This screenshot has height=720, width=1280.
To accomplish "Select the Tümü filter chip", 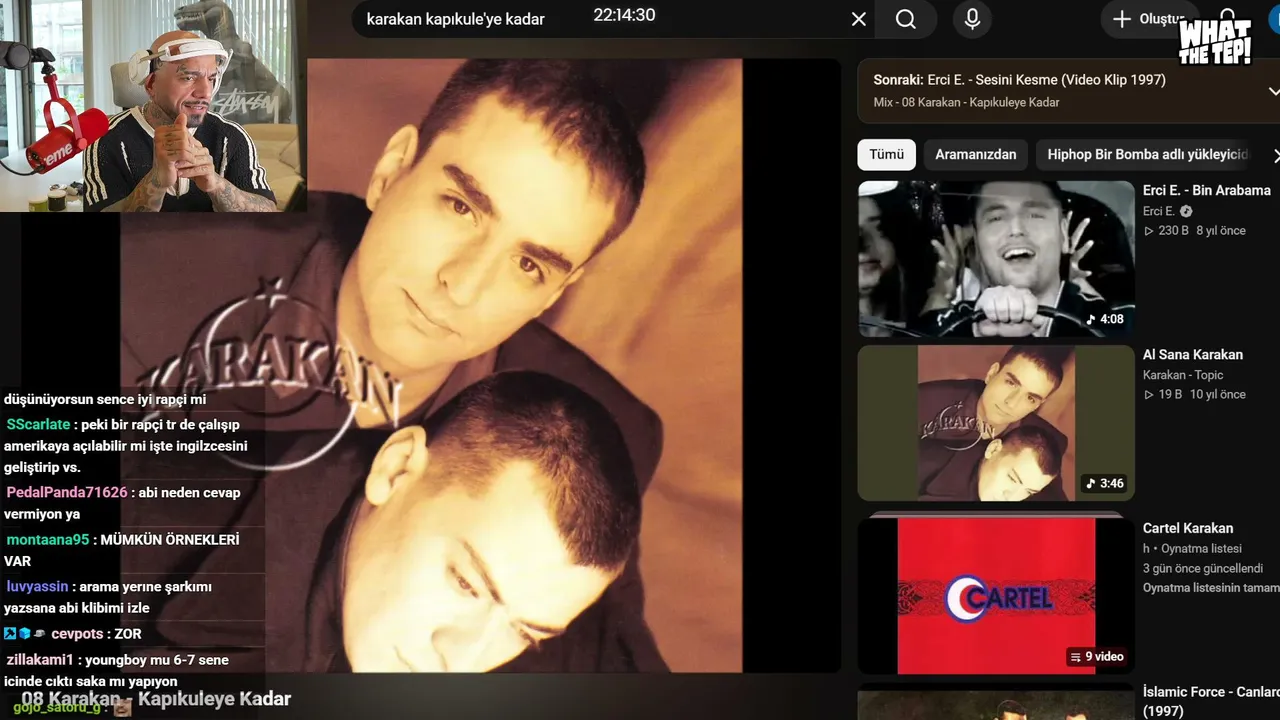I will tap(886, 155).
